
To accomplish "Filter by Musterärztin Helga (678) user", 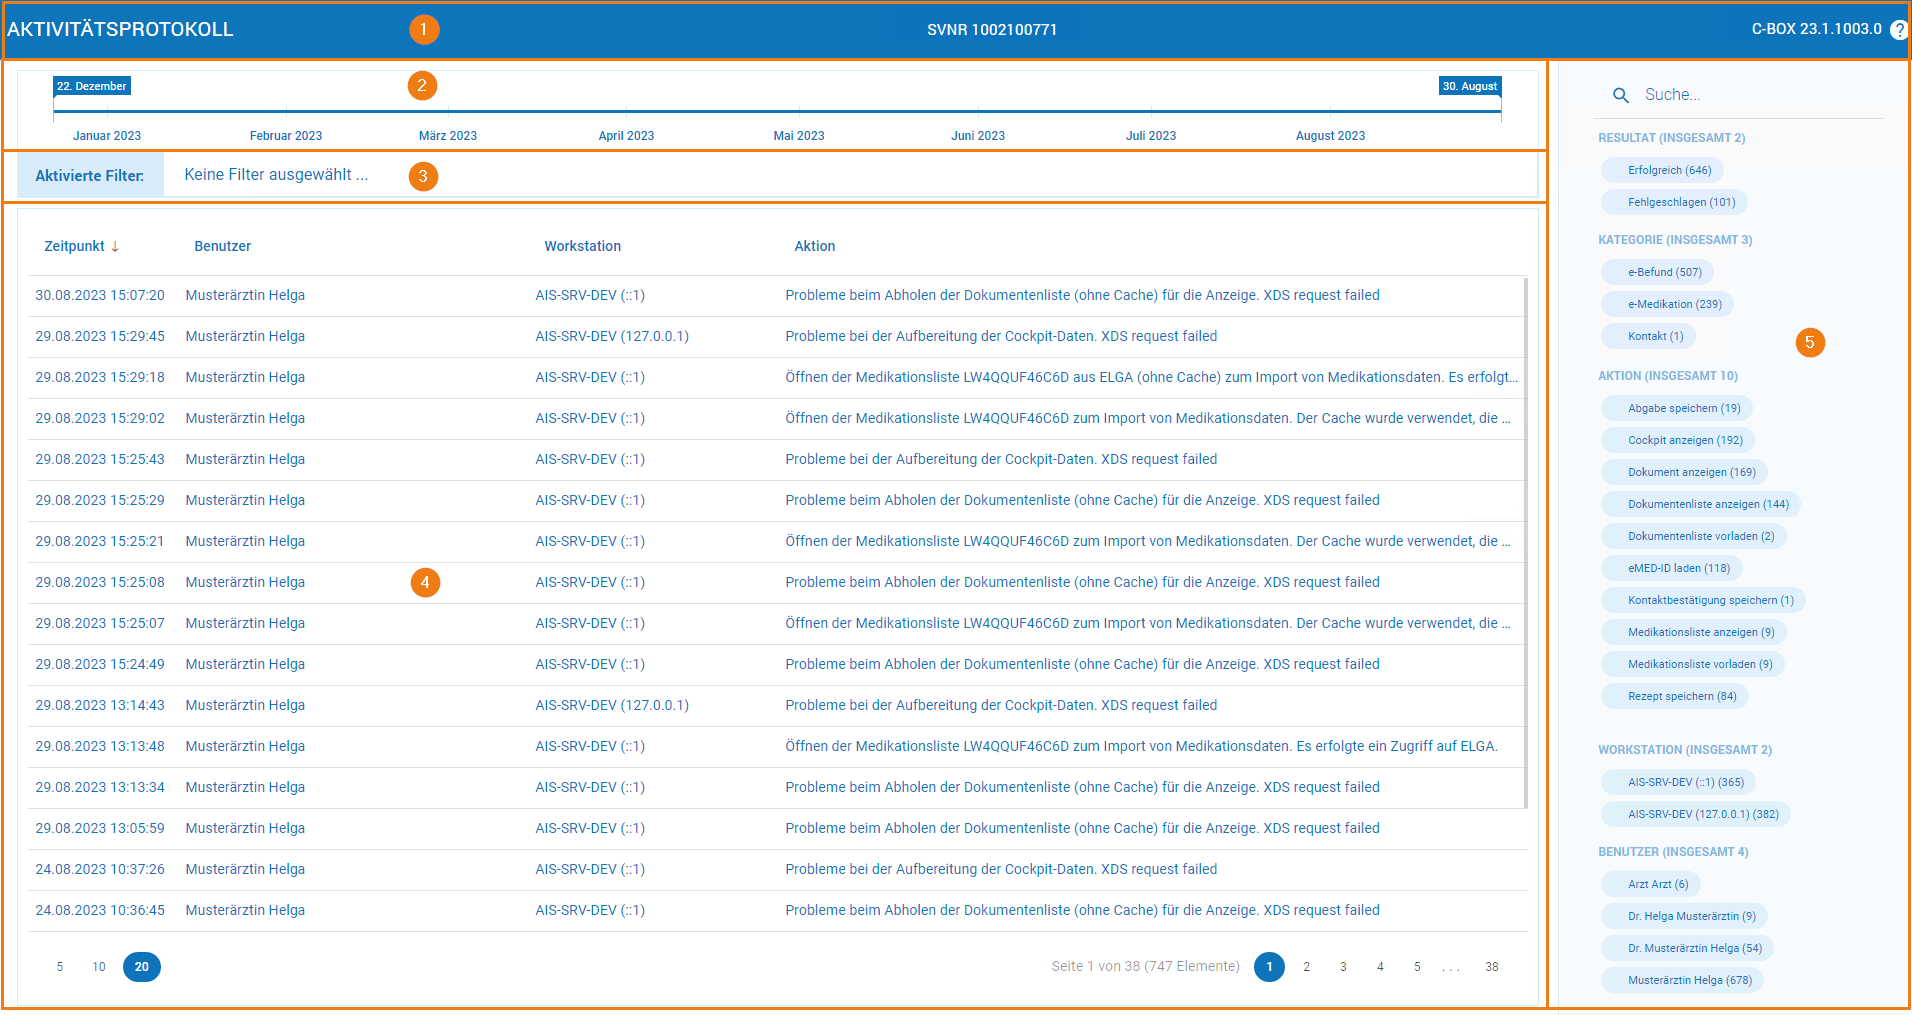I will (1682, 980).
